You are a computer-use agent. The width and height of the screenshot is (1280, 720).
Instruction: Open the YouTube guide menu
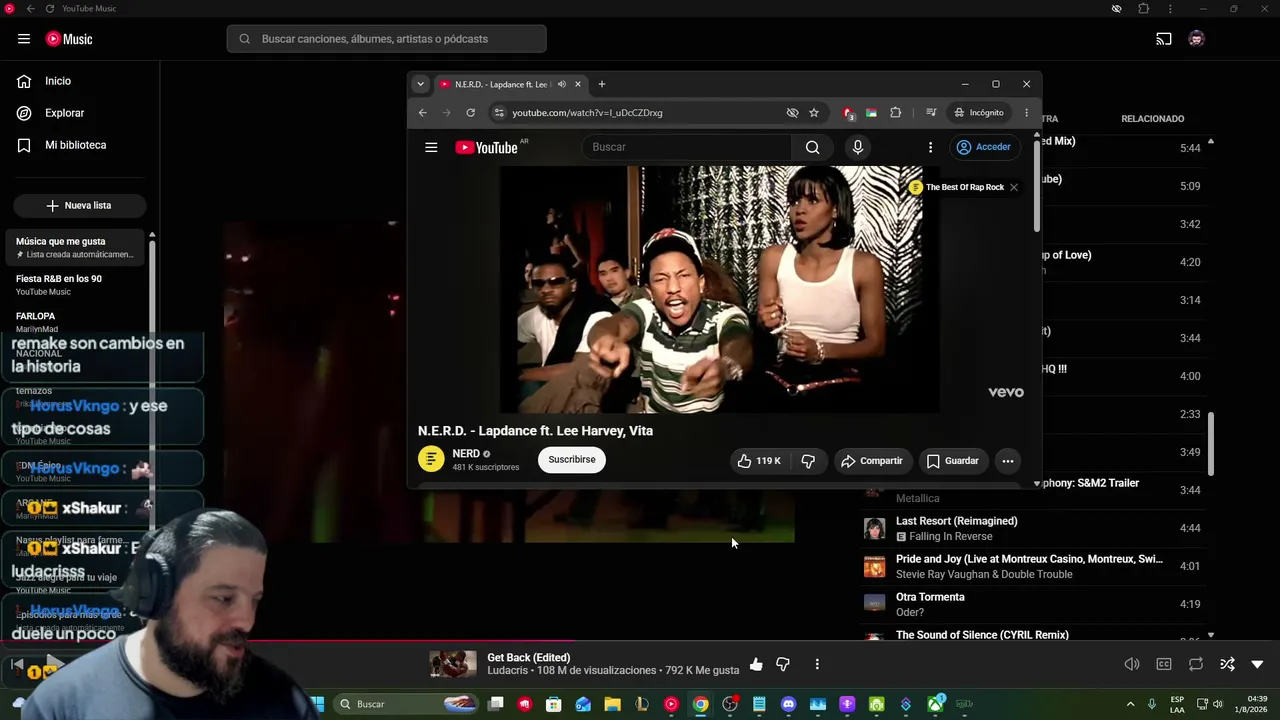click(431, 147)
